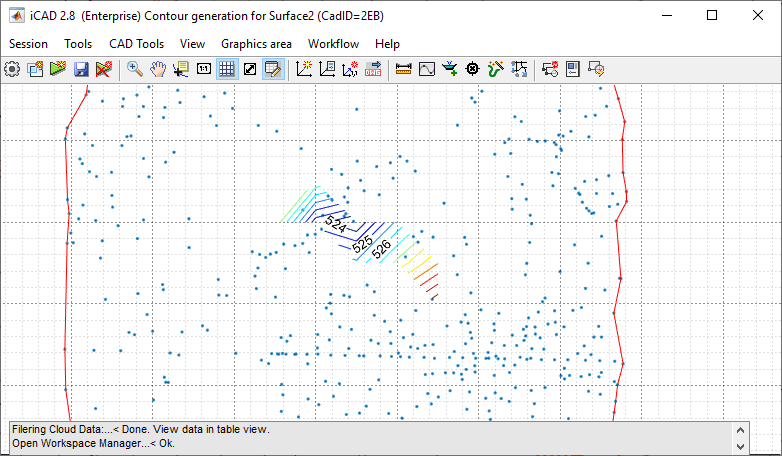This screenshot has height=456, width=782.
Task: Select the zoom magnifier tool
Action: (135, 69)
